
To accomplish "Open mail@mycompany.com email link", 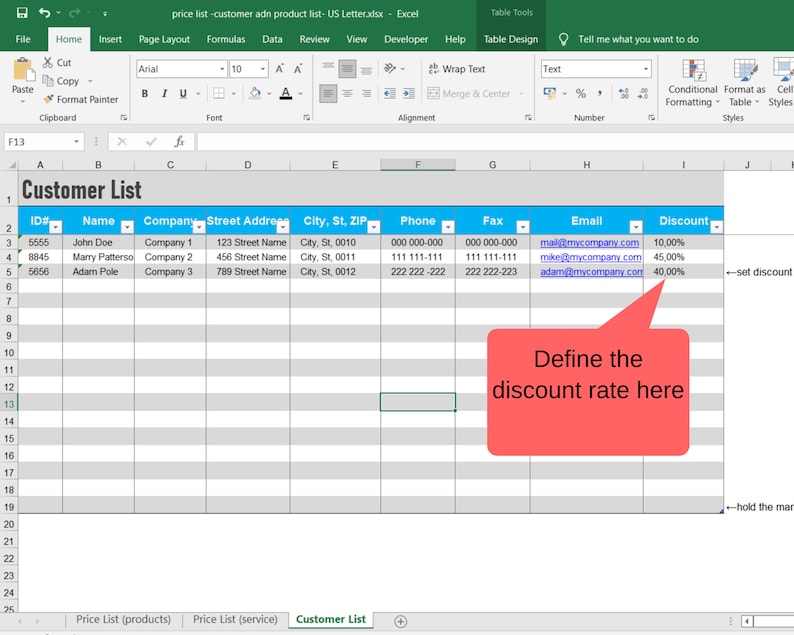I will (x=589, y=242).
